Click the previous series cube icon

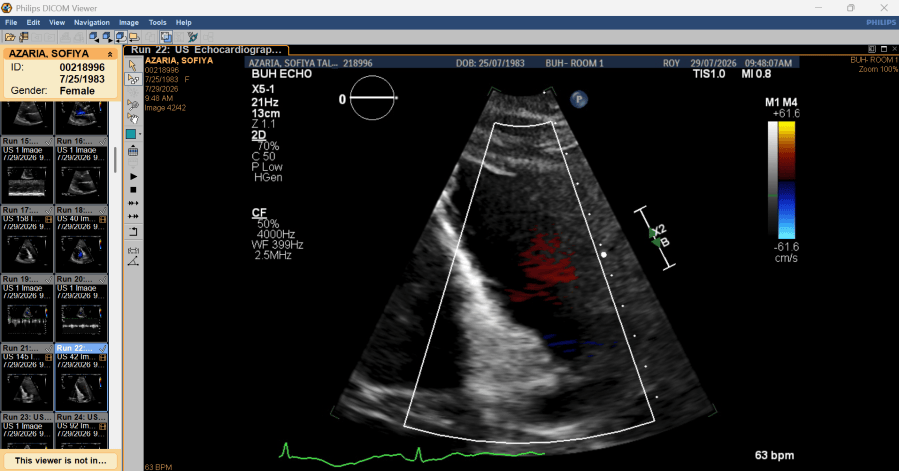coord(93,37)
